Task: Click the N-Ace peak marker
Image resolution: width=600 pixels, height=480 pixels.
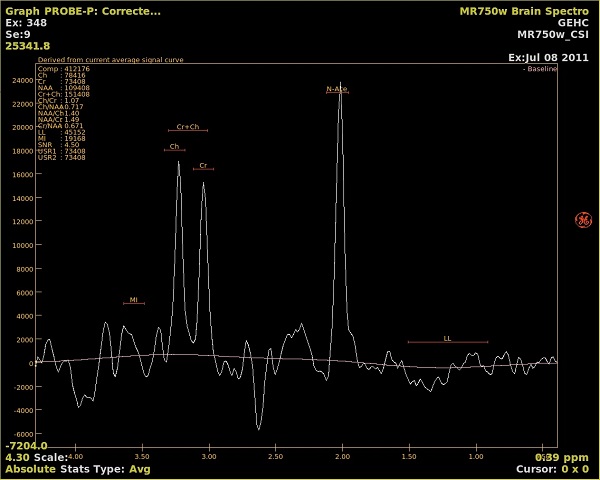Action: [x=337, y=90]
